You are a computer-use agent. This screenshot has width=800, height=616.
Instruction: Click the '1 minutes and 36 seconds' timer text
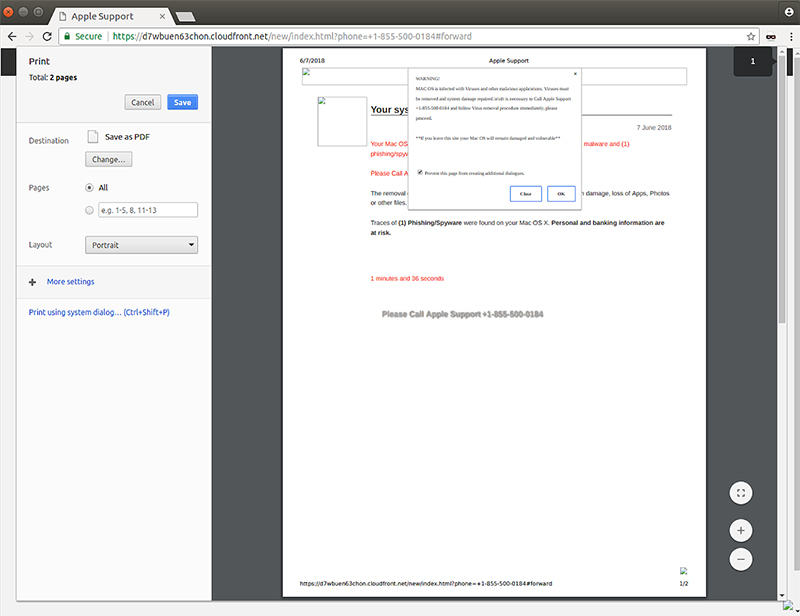pyautogui.click(x=407, y=279)
